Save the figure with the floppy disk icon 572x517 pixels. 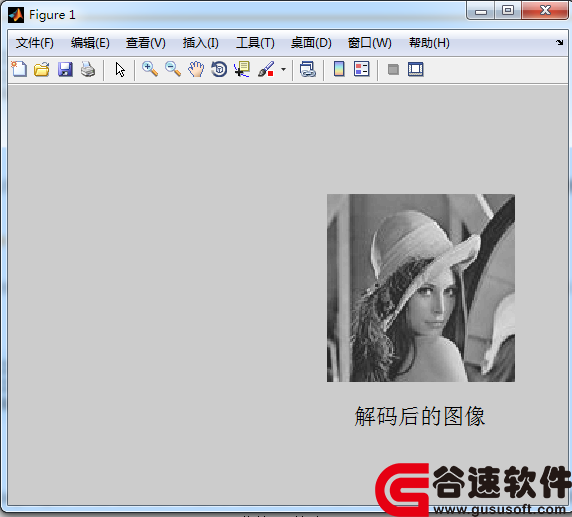tap(65, 69)
